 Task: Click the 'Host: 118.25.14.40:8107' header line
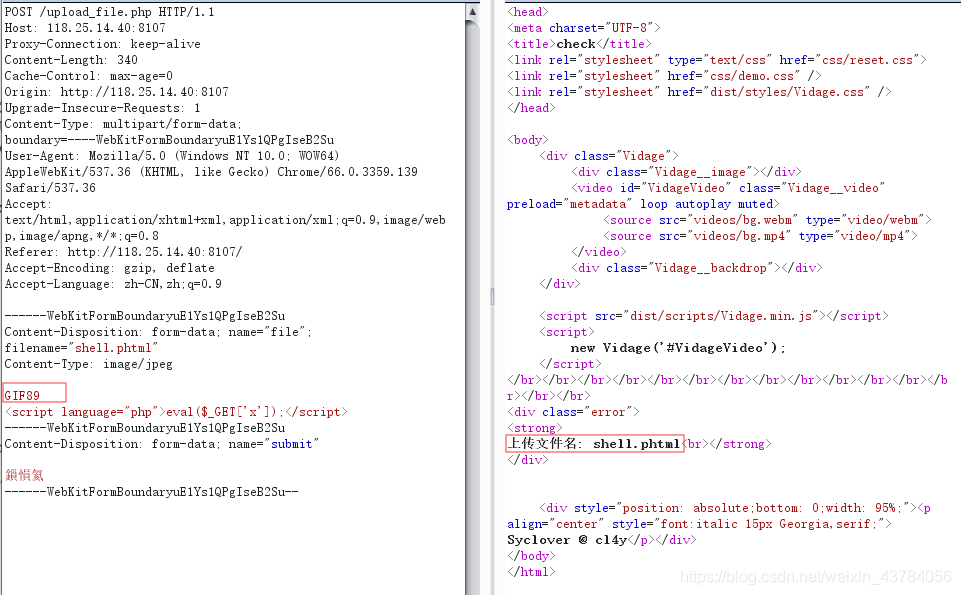pyautogui.click(x=85, y=28)
